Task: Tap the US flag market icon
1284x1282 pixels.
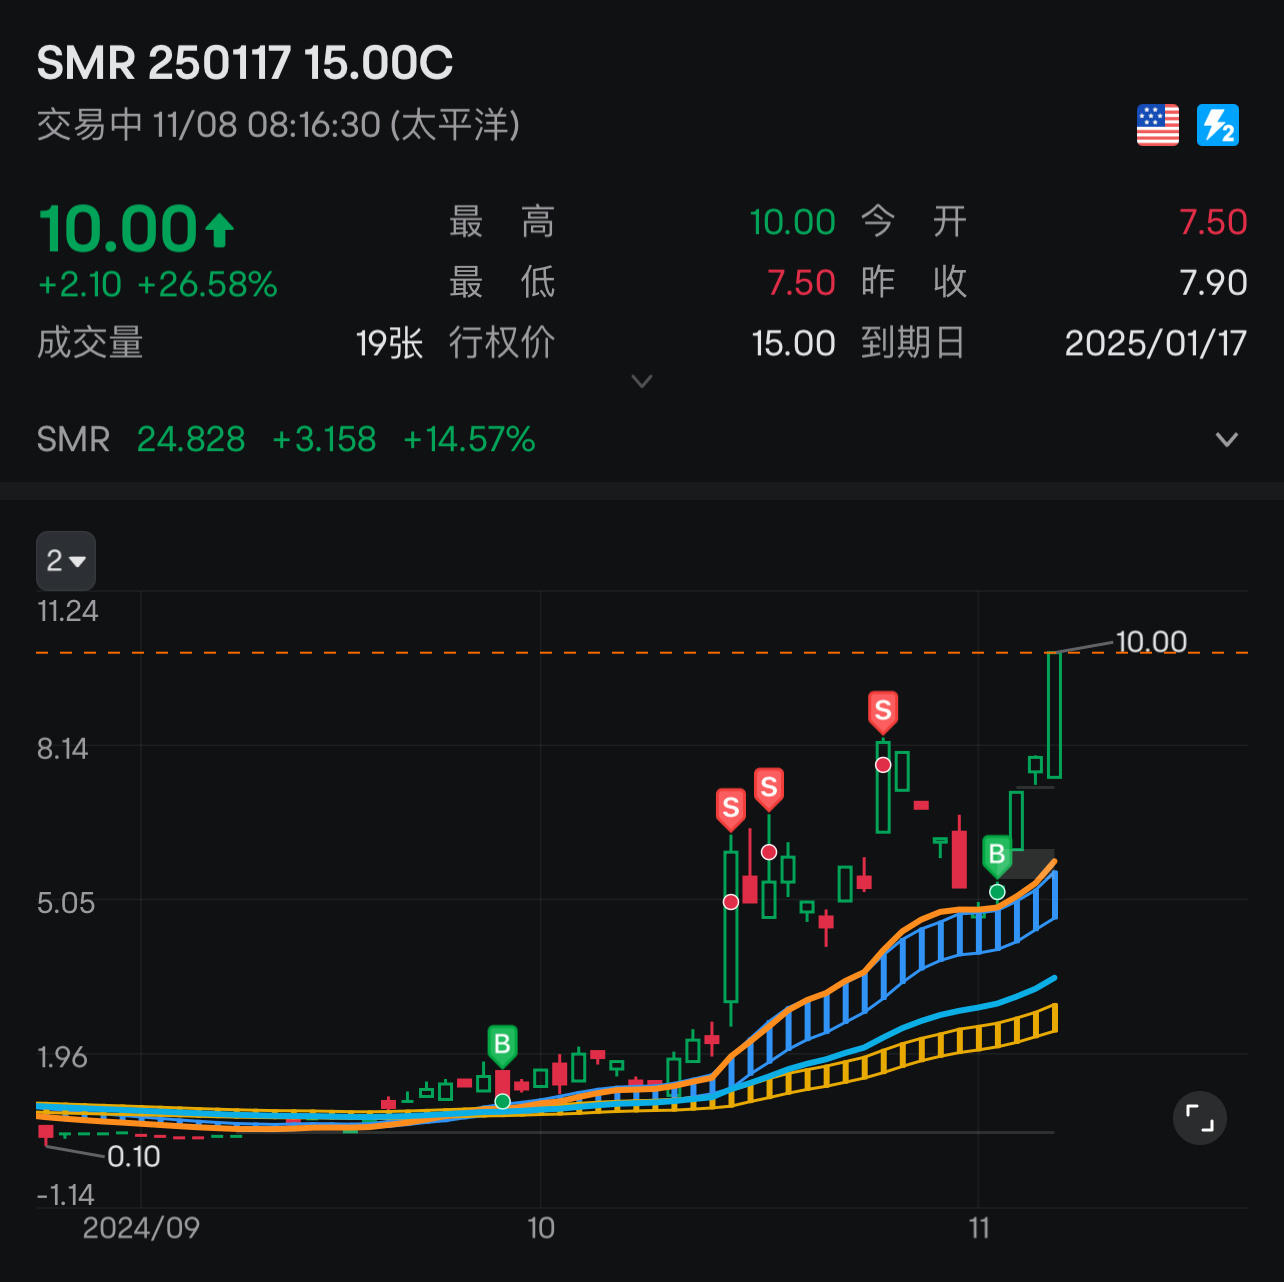Action: (1158, 125)
